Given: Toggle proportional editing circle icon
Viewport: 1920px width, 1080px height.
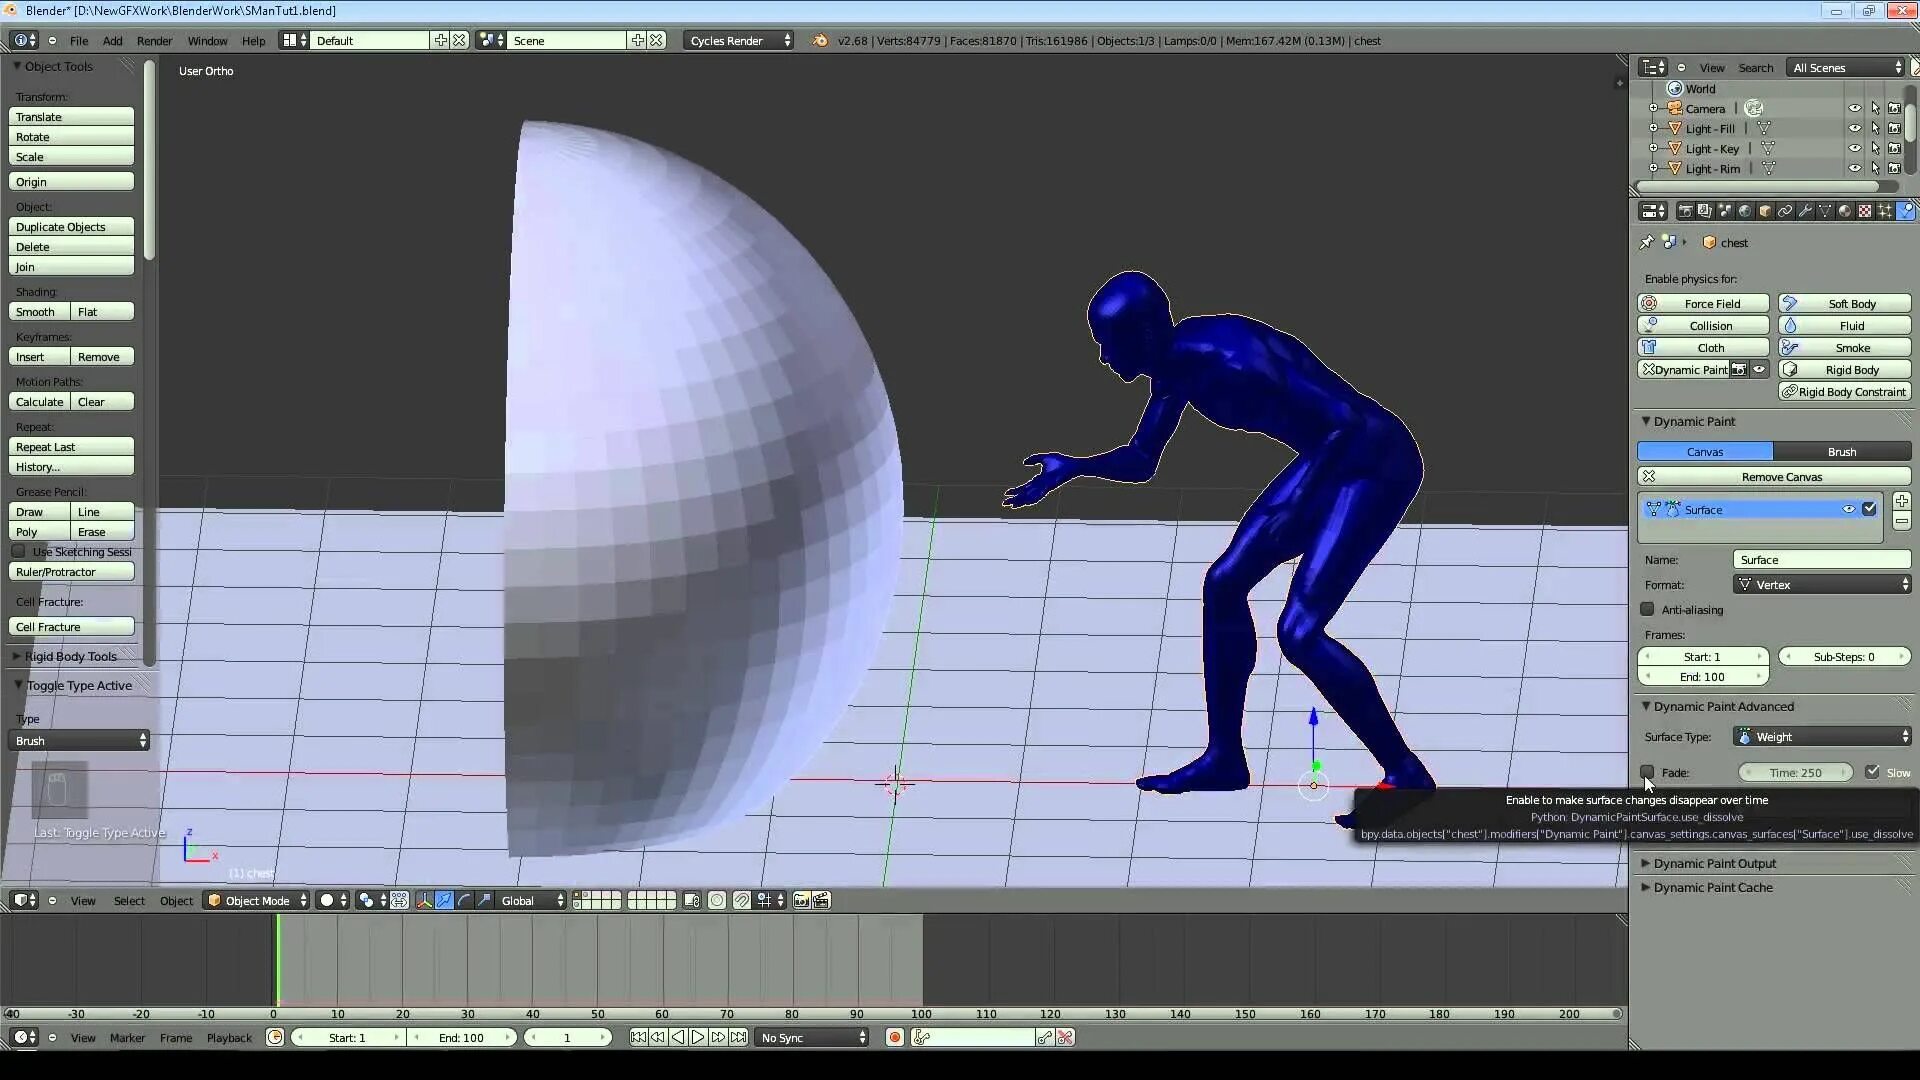Looking at the screenshot, I should tap(717, 900).
